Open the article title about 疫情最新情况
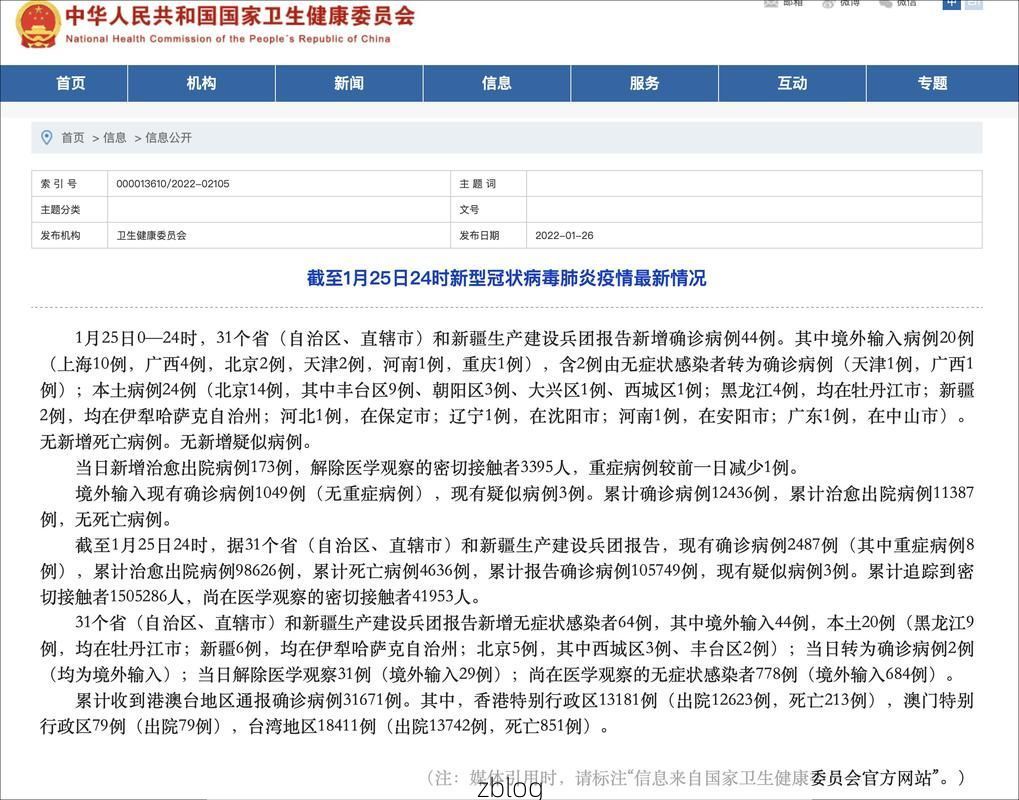 click(509, 278)
